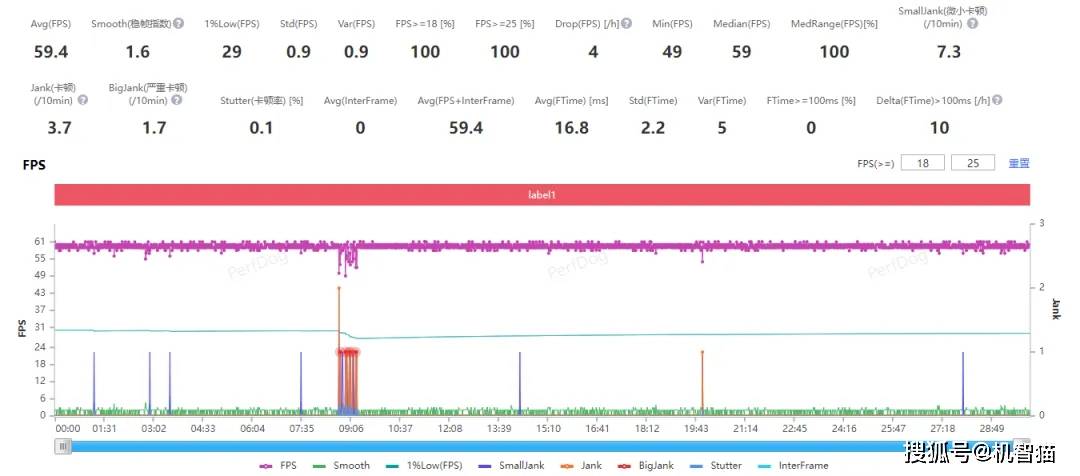
Task: Toggle Jank series in chart legend
Action: [581, 466]
